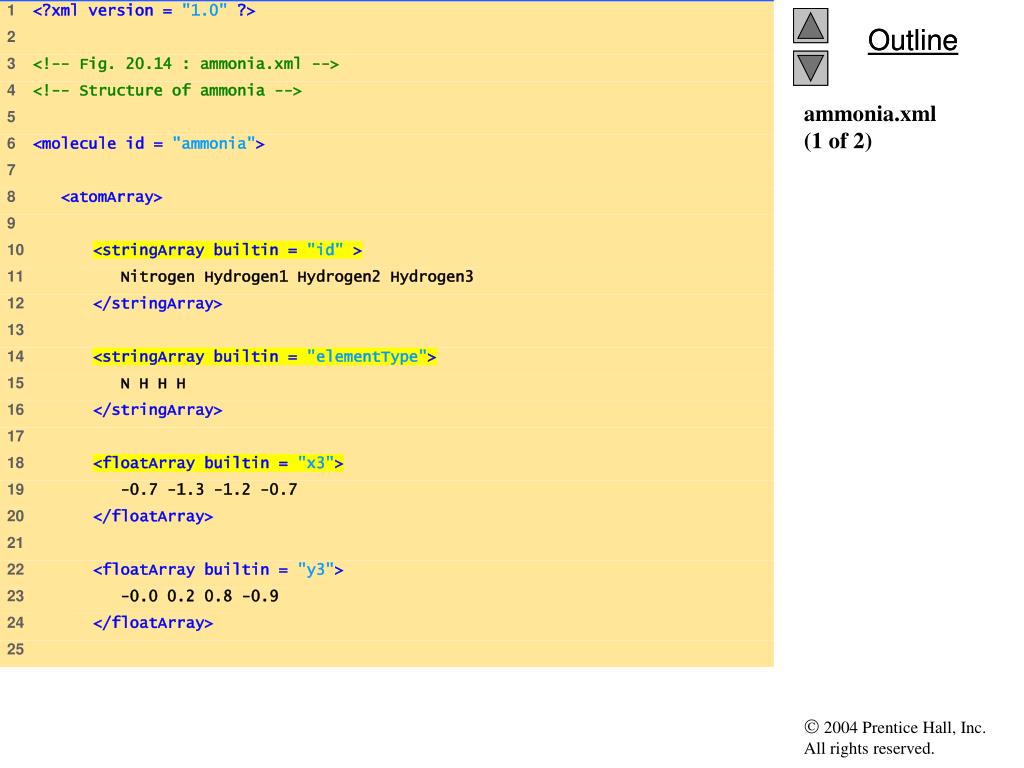Select the 'Structure of ammonia' comment
The image size is (1024, 768).
pyautogui.click(x=167, y=91)
